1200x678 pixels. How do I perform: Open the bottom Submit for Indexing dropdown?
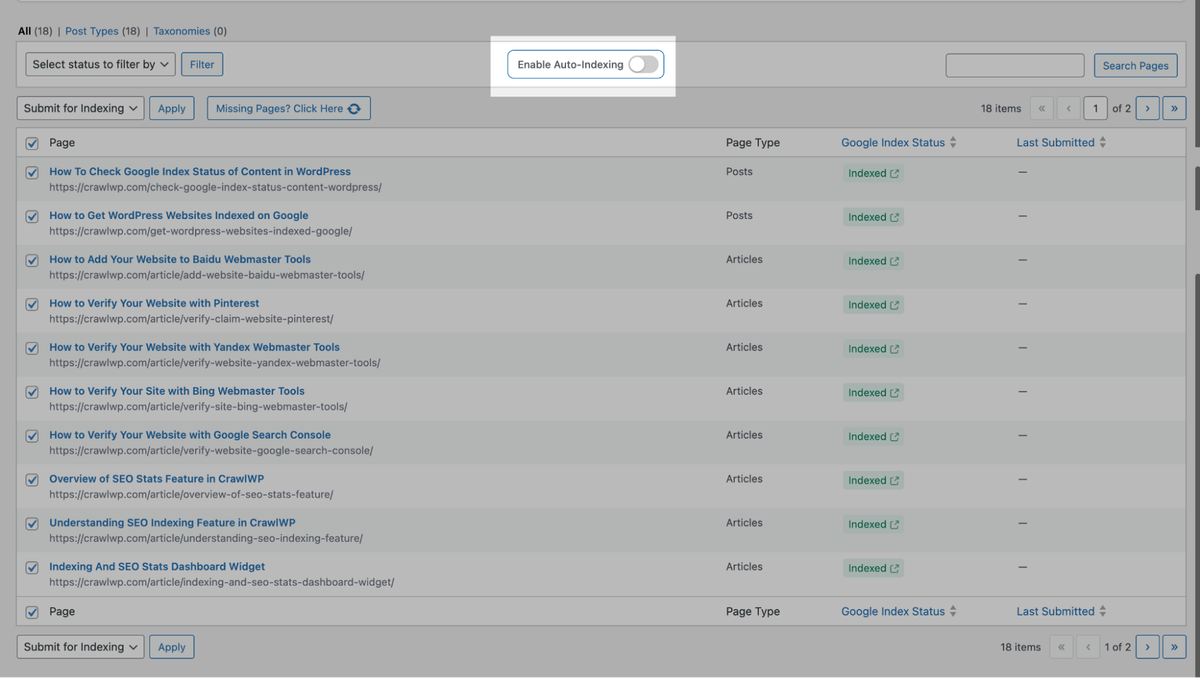(80, 647)
